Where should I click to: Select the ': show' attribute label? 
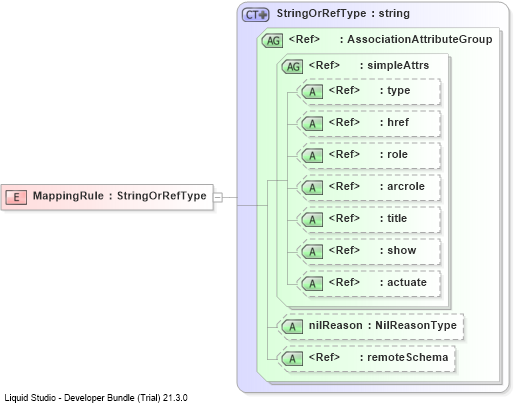coord(398,250)
